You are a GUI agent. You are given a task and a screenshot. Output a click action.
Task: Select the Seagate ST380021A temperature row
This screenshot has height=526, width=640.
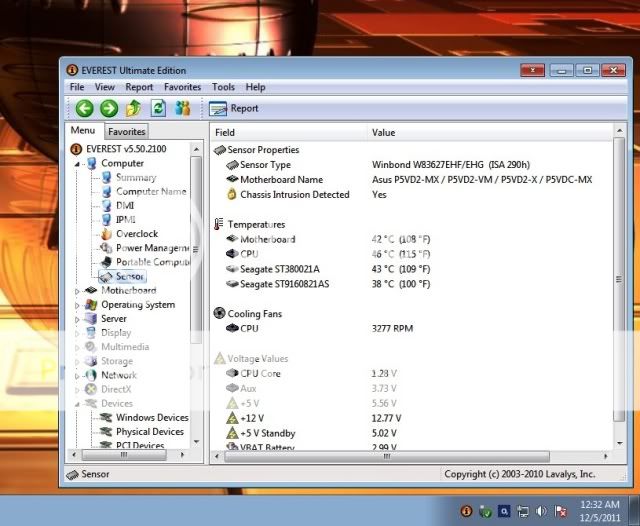412,269
